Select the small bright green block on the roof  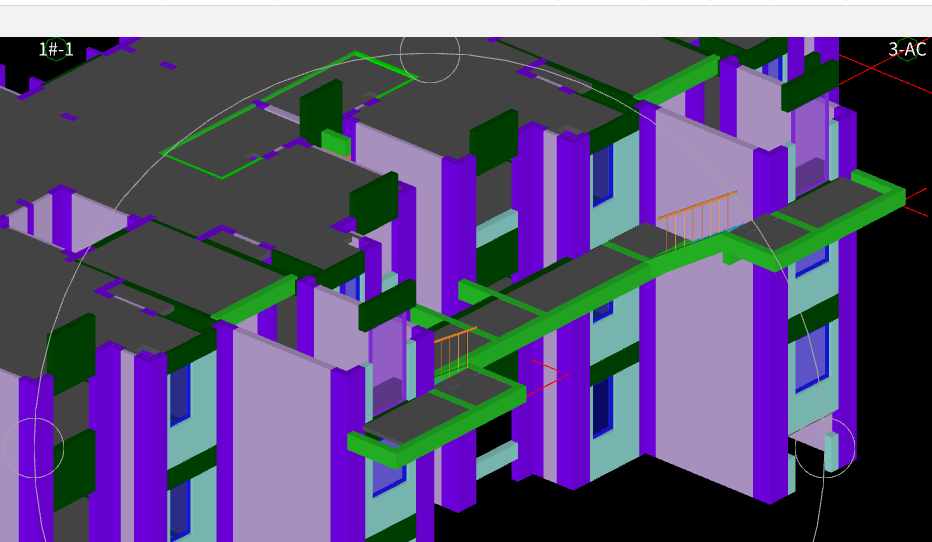click(x=336, y=143)
